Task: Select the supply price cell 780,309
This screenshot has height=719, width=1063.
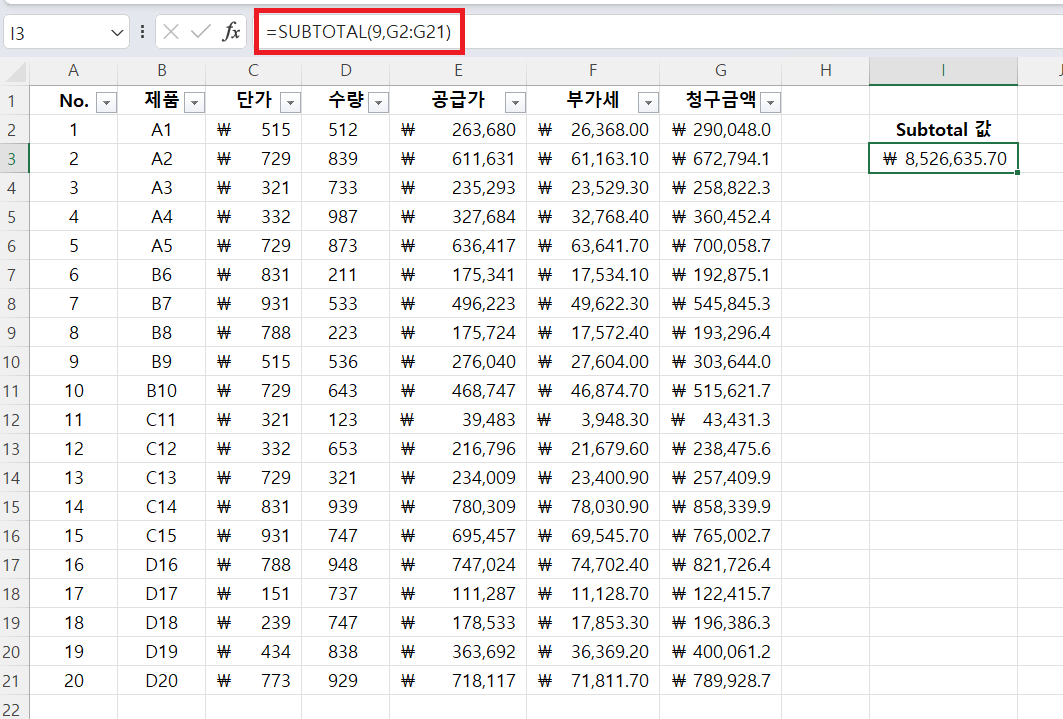Action: (458, 506)
